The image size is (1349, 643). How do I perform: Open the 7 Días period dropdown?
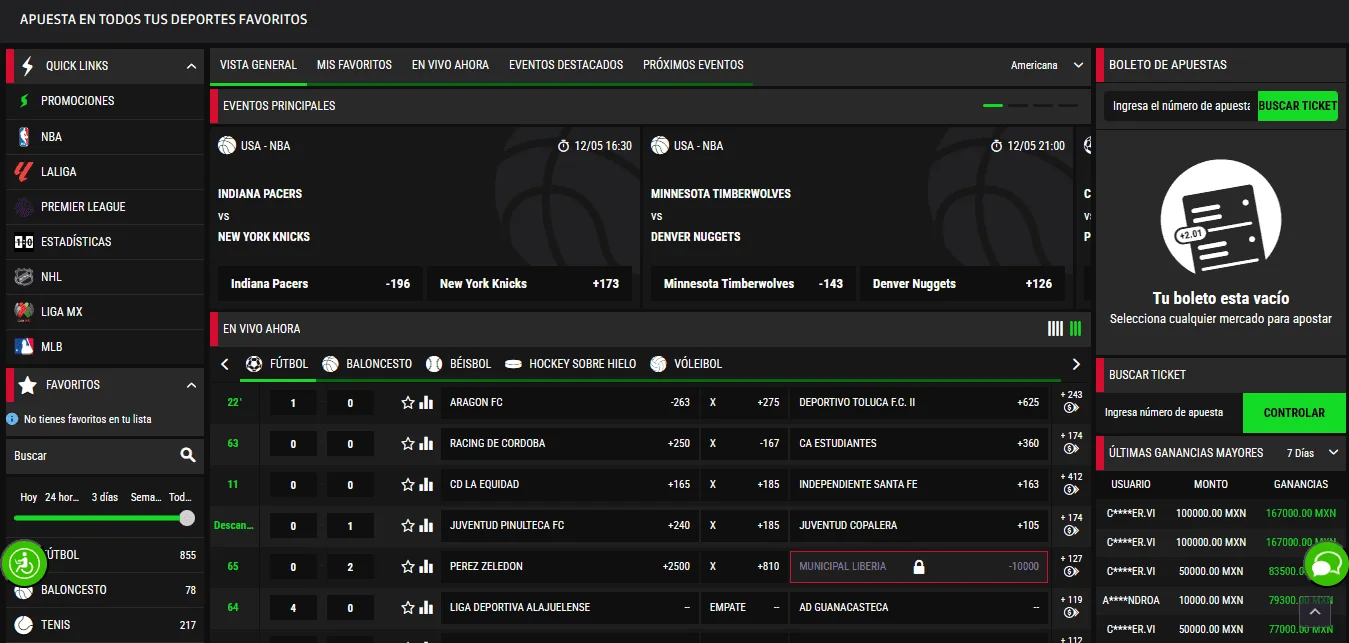point(1311,453)
